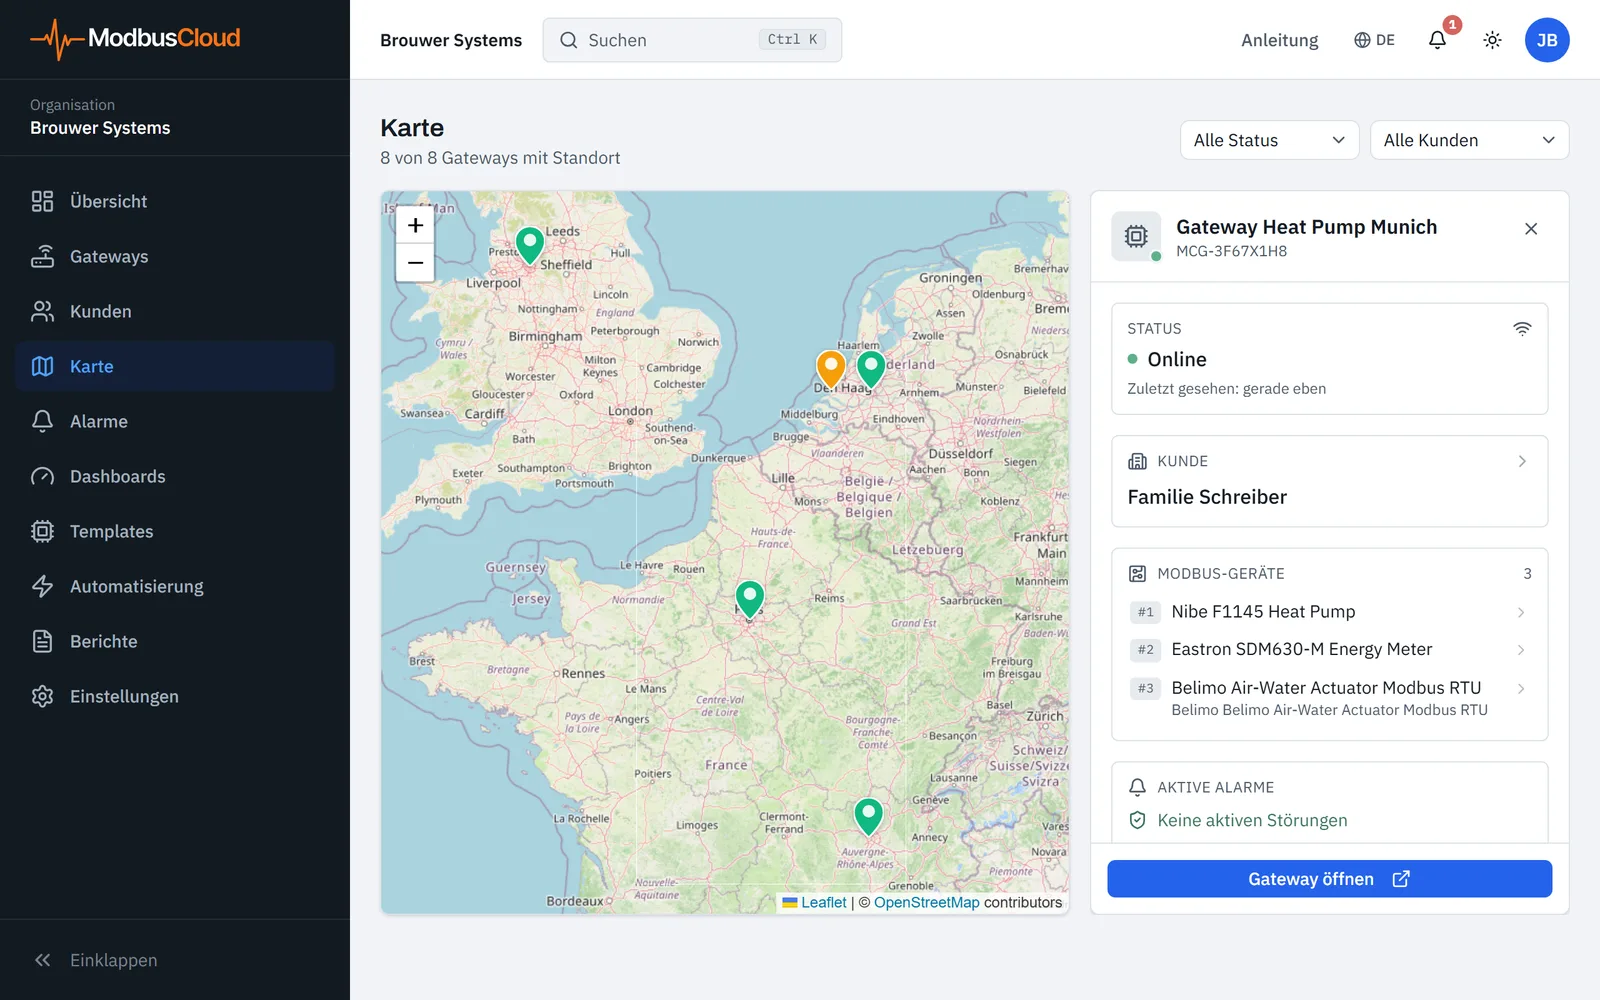Image resolution: width=1600 pixels, height=1000 pixels.
Task: Open Einstellungen sidebar item
Action: point(175,696)
